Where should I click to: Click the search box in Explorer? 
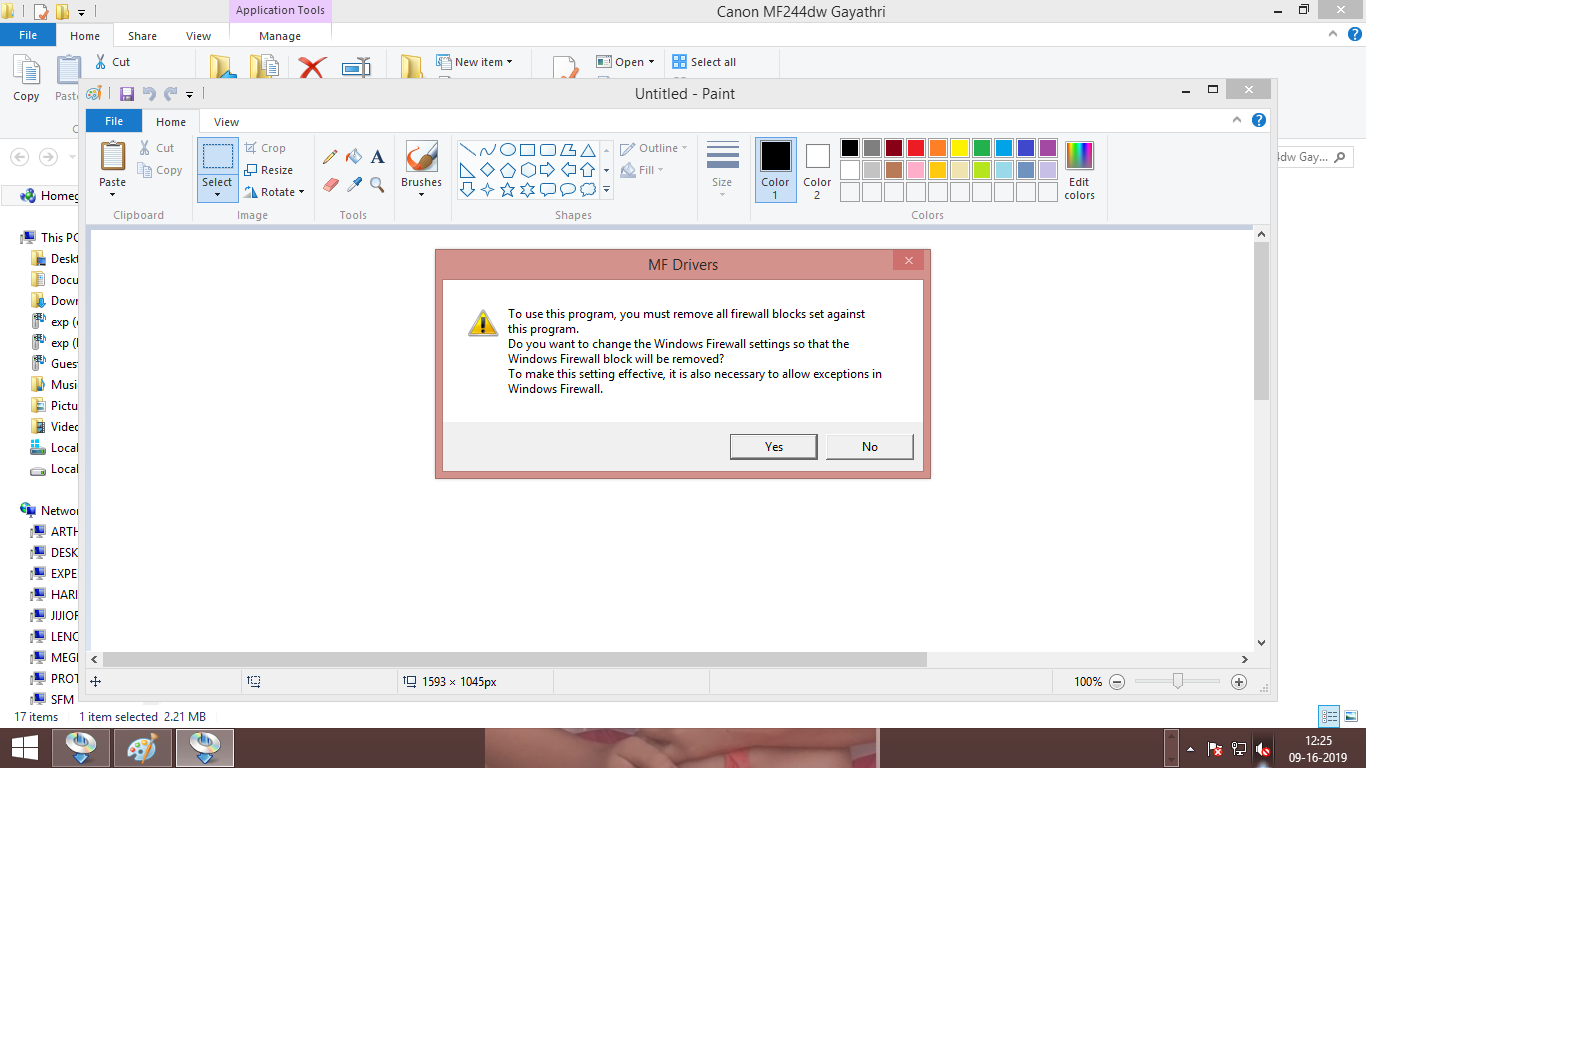pyautogui.click(x=1315, y=157)
